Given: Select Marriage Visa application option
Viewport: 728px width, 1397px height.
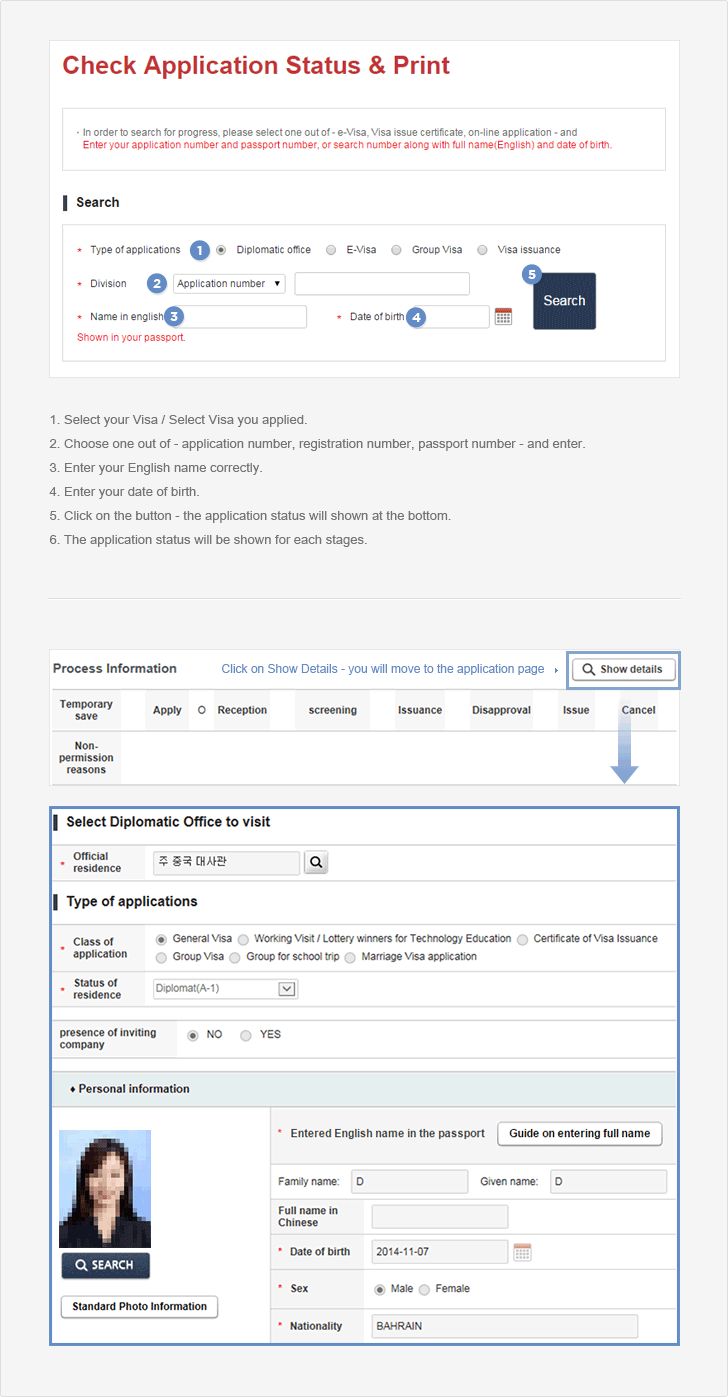Looking at the screenshot, I should (350, 957).
